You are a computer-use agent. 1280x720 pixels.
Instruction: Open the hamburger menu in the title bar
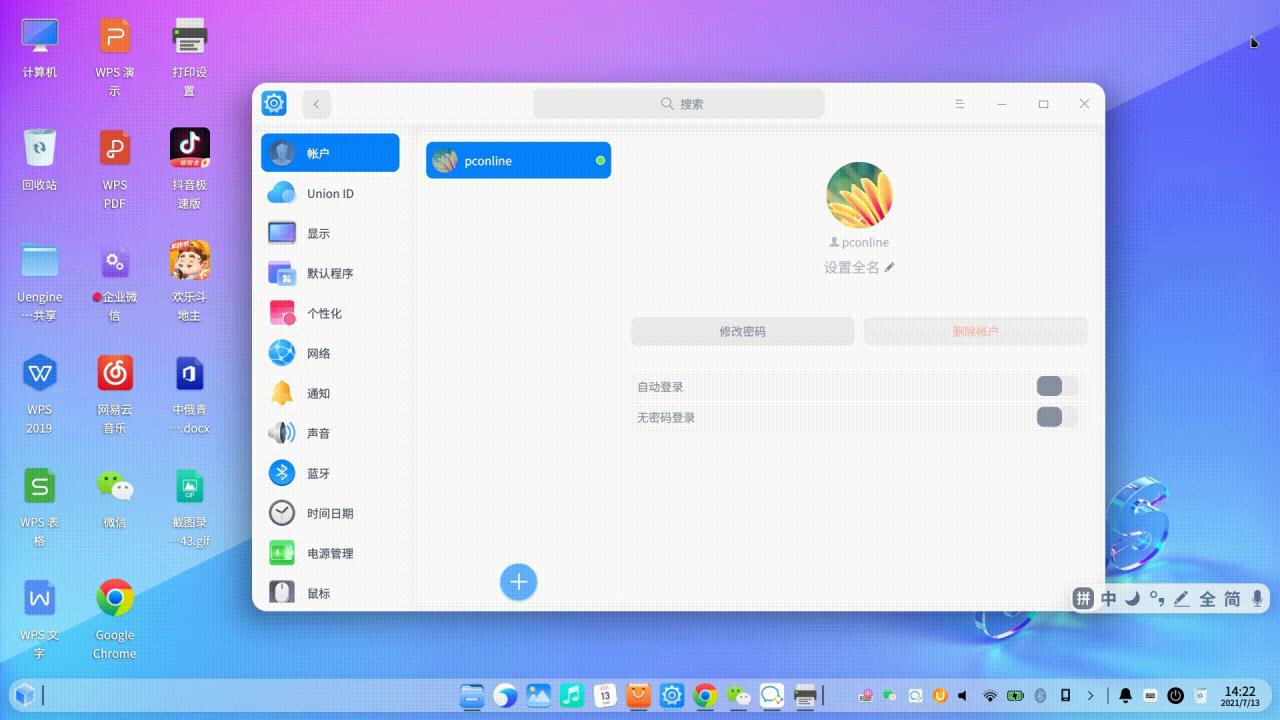pos(959,104)
